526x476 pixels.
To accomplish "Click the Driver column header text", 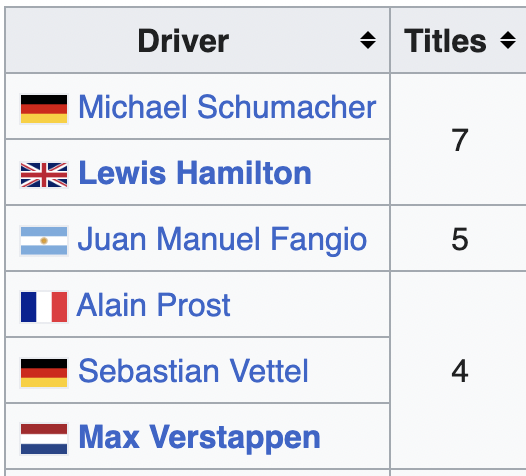I will pos(183,41).
